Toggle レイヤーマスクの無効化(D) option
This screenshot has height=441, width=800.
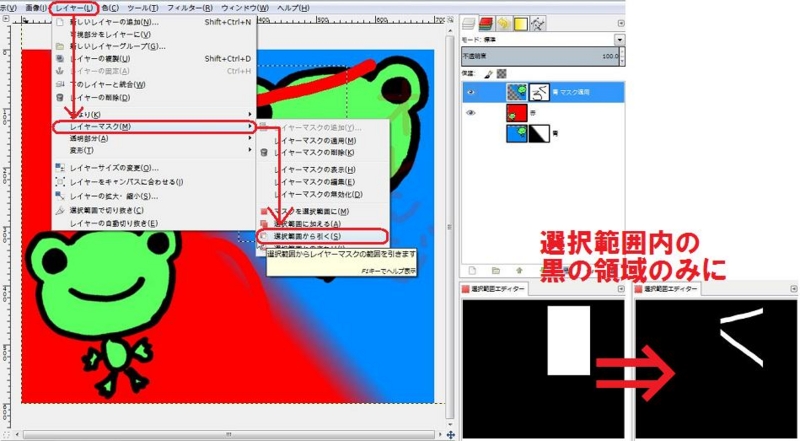pos(322,194)
